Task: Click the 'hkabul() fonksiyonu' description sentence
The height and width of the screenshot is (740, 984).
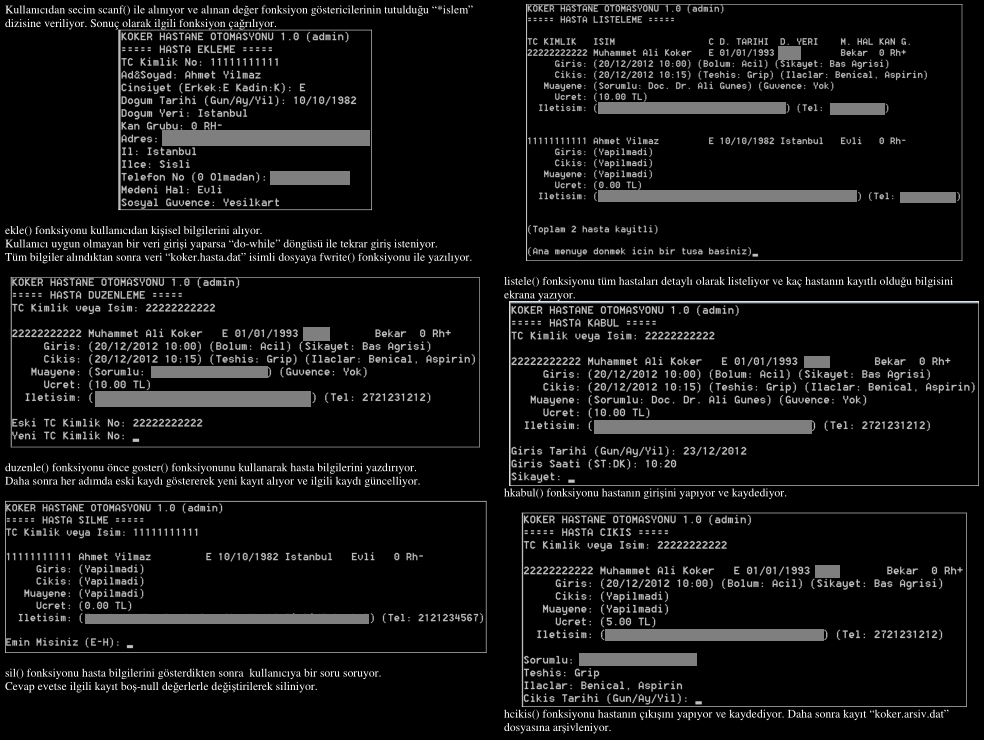Action: pyautogui.click(x=645, y=493)
